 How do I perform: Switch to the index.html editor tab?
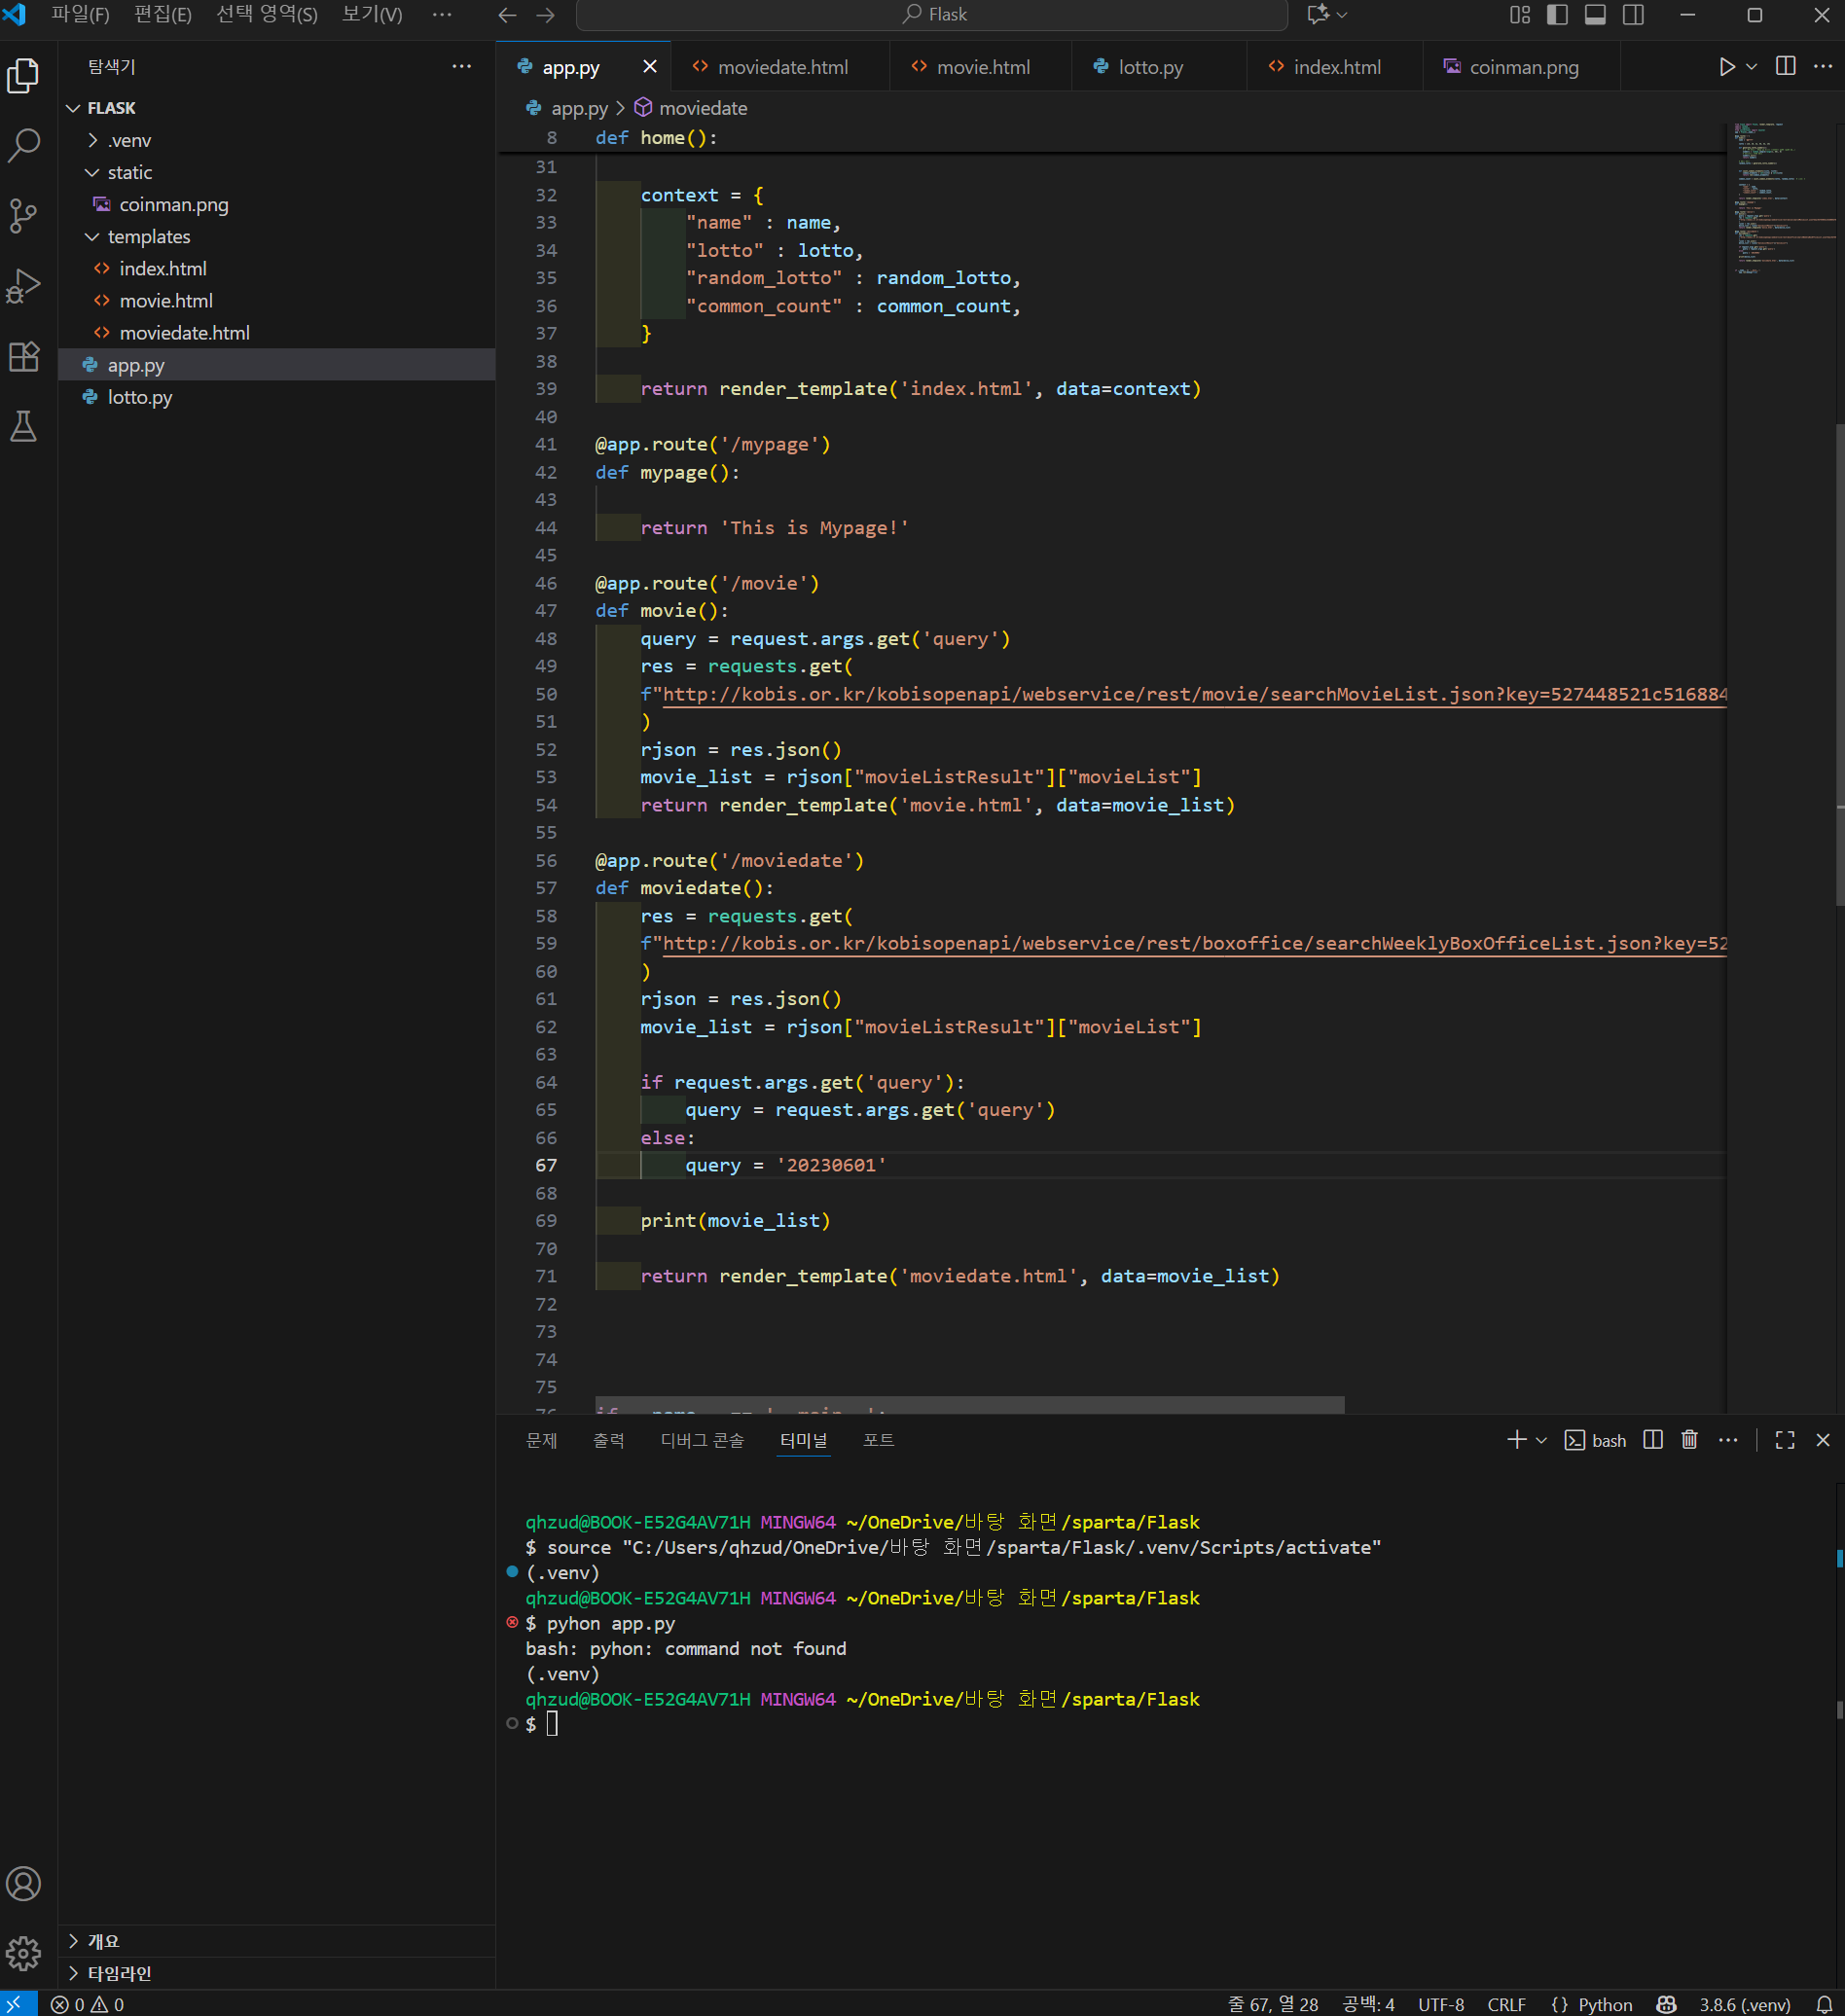pos(1335,67)
